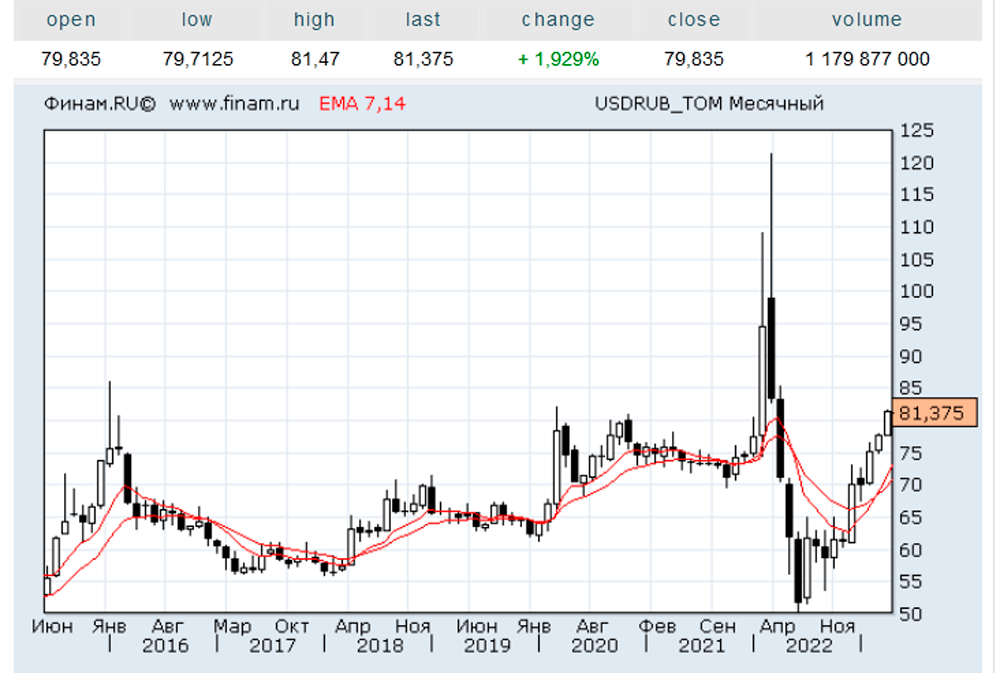The width and height of the screenshot is (1000, 673).
Task: Click the "close" column header
Action: [x=694, y=20]
